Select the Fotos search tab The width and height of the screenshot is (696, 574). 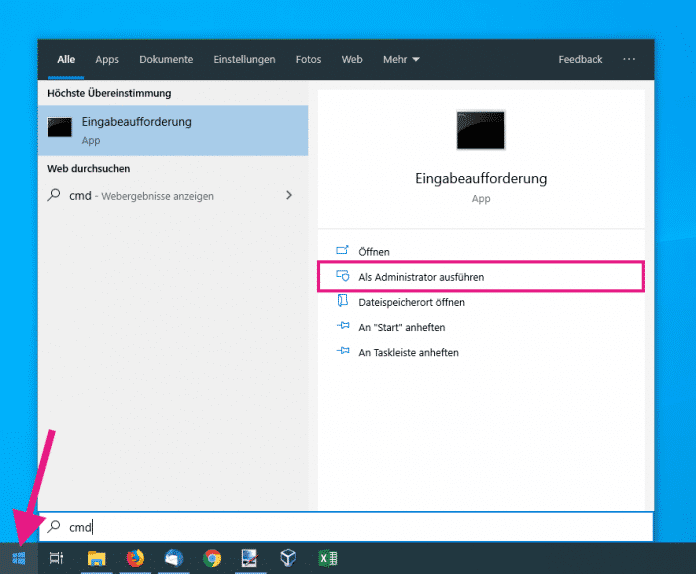[308, 60]
